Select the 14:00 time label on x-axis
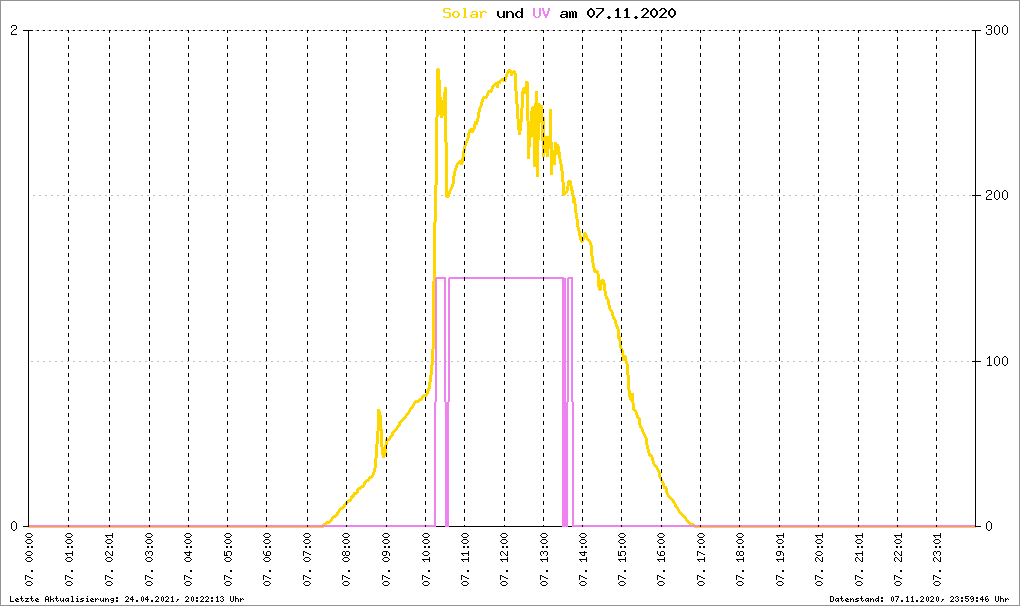Image resolution: width=1020 pixels, height=606 pixels. [584, 560]
